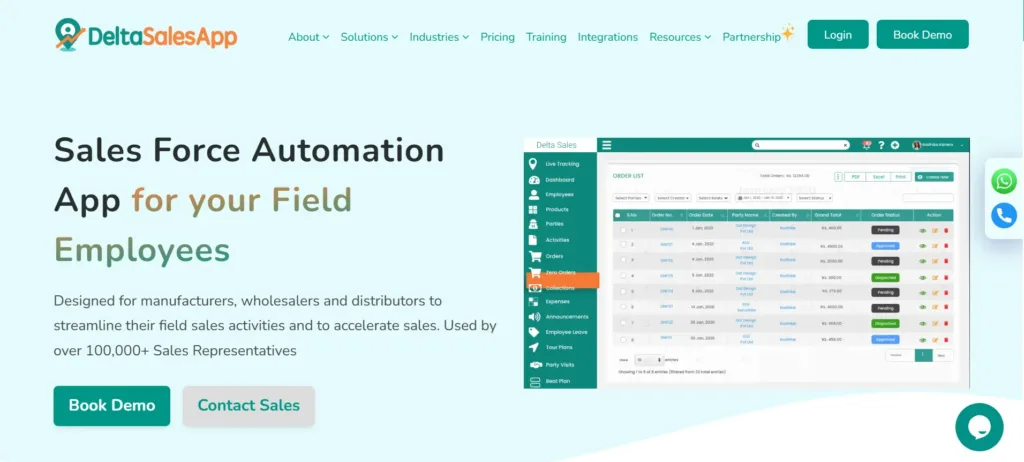This screenshot has width=1024, height=462.
Task: Go to the Integrations page
Action: tap(607, 37)
